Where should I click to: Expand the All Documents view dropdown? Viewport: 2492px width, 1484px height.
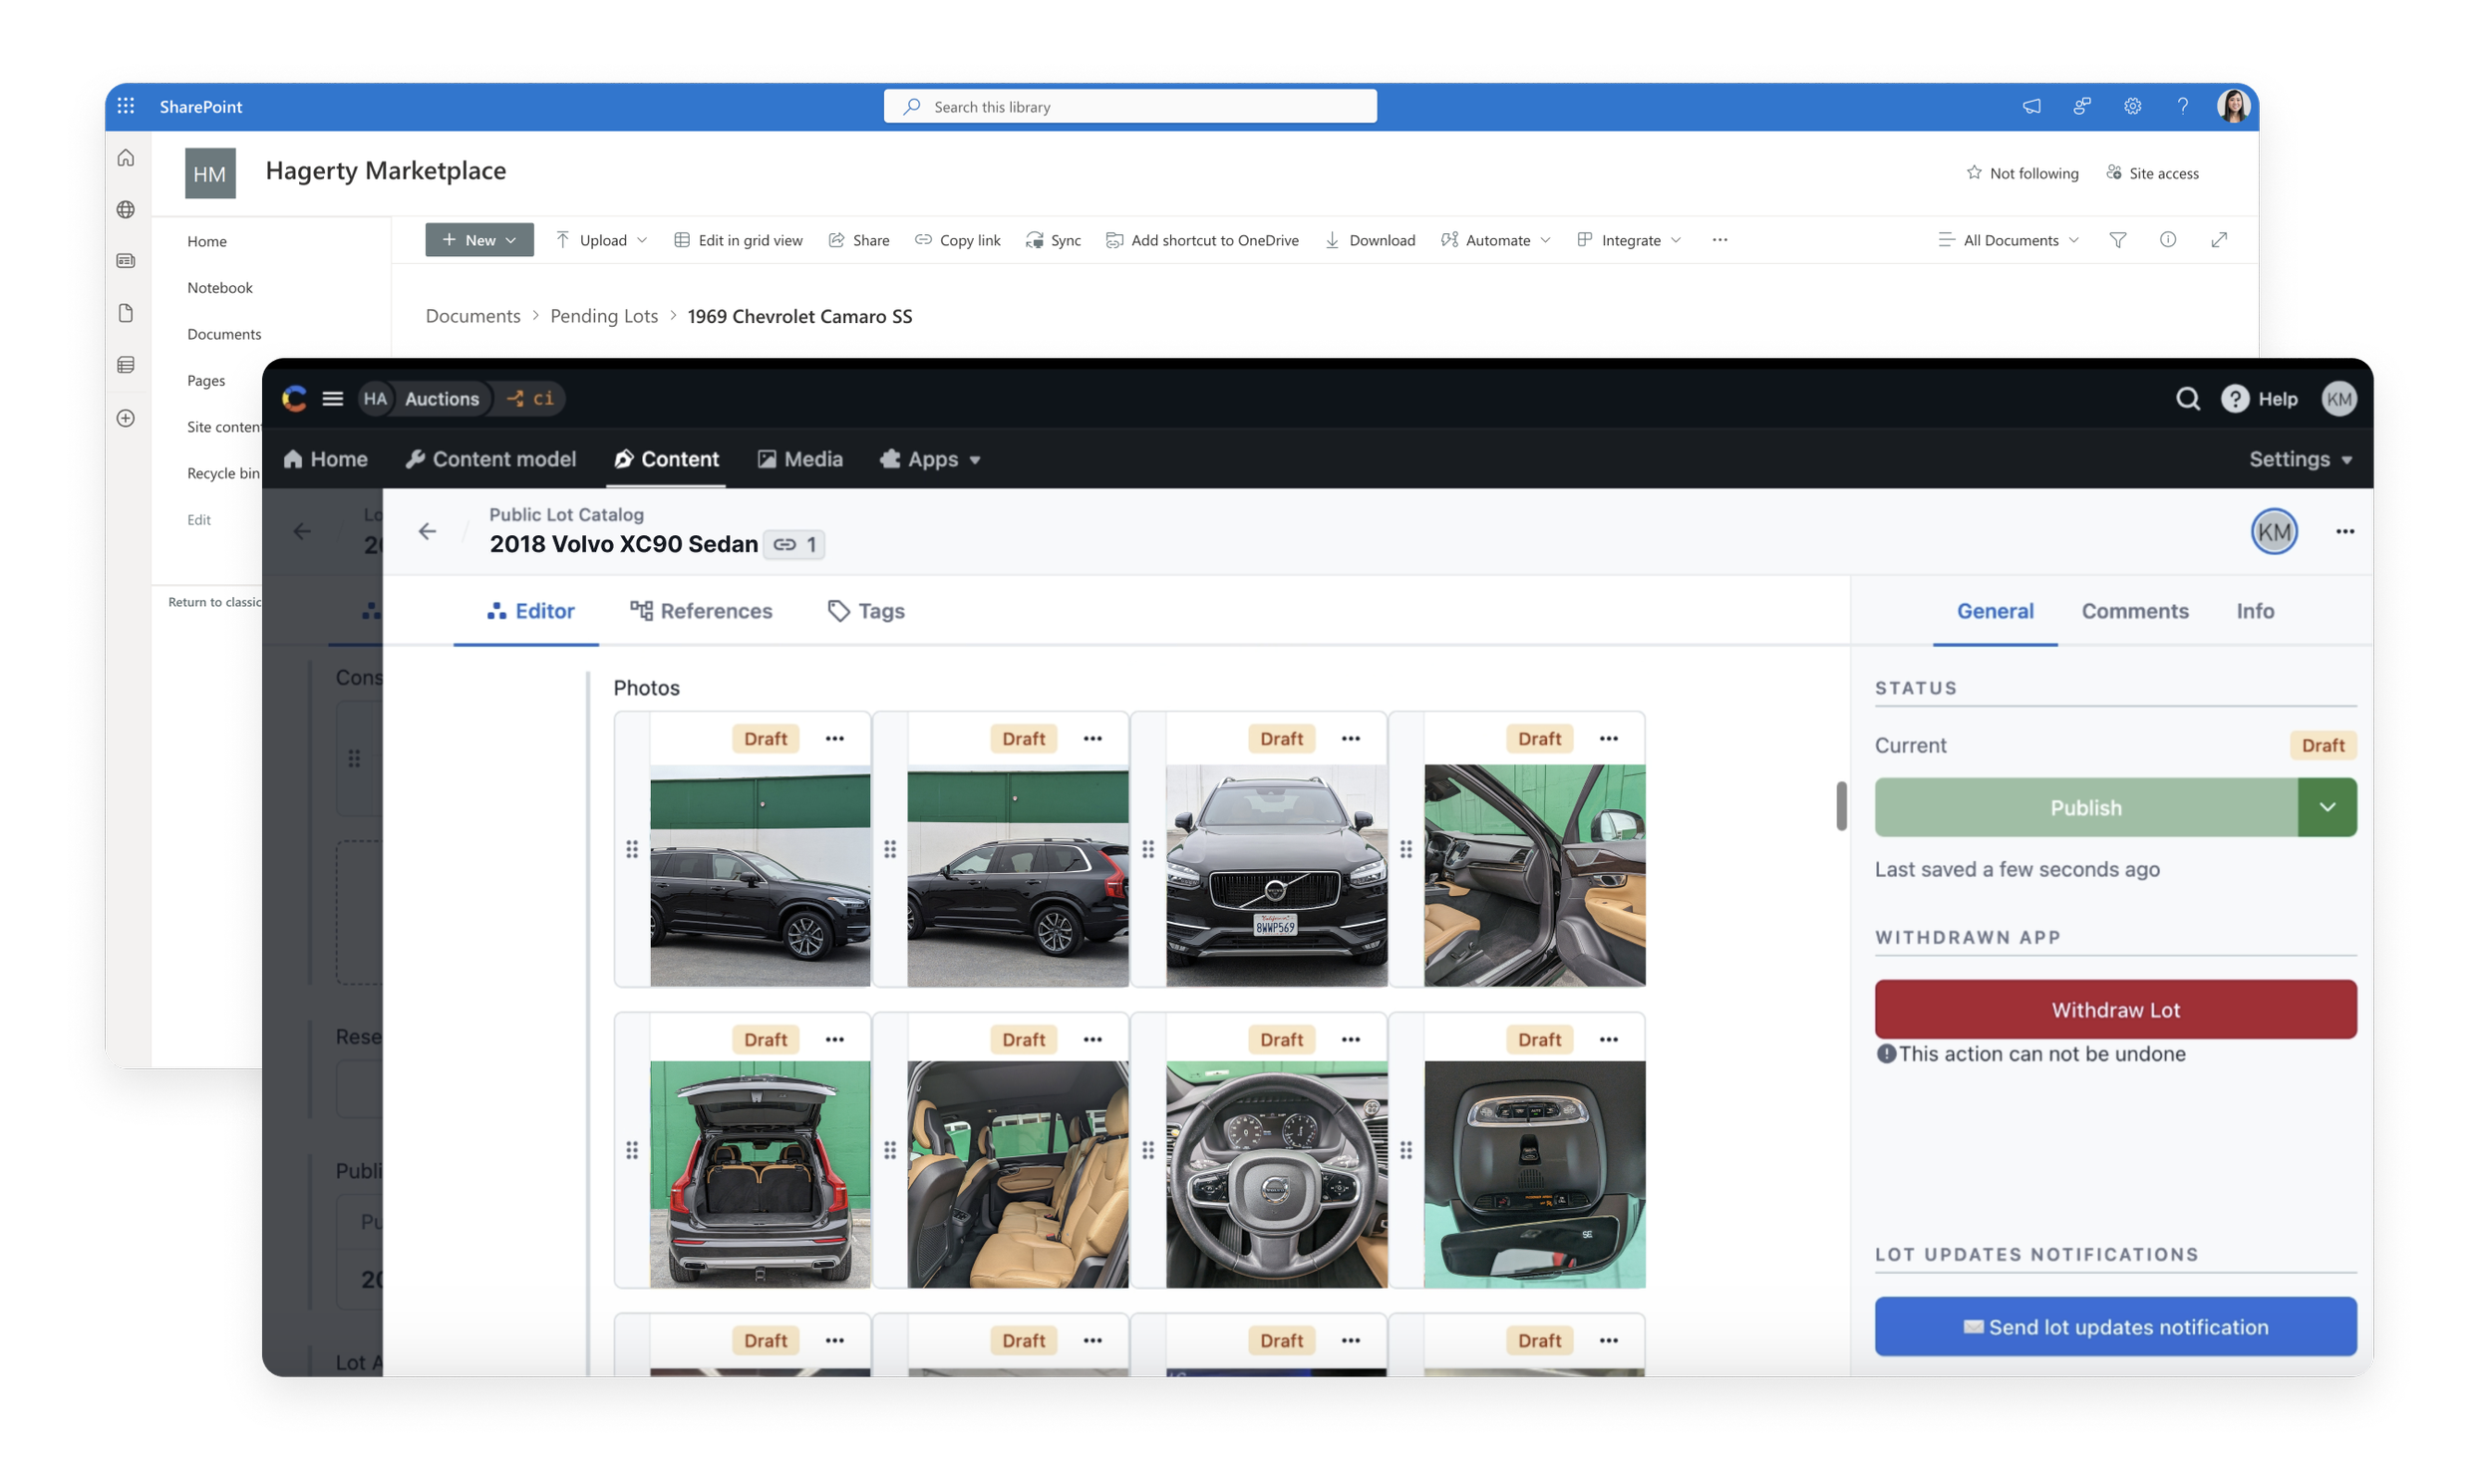2010,240
